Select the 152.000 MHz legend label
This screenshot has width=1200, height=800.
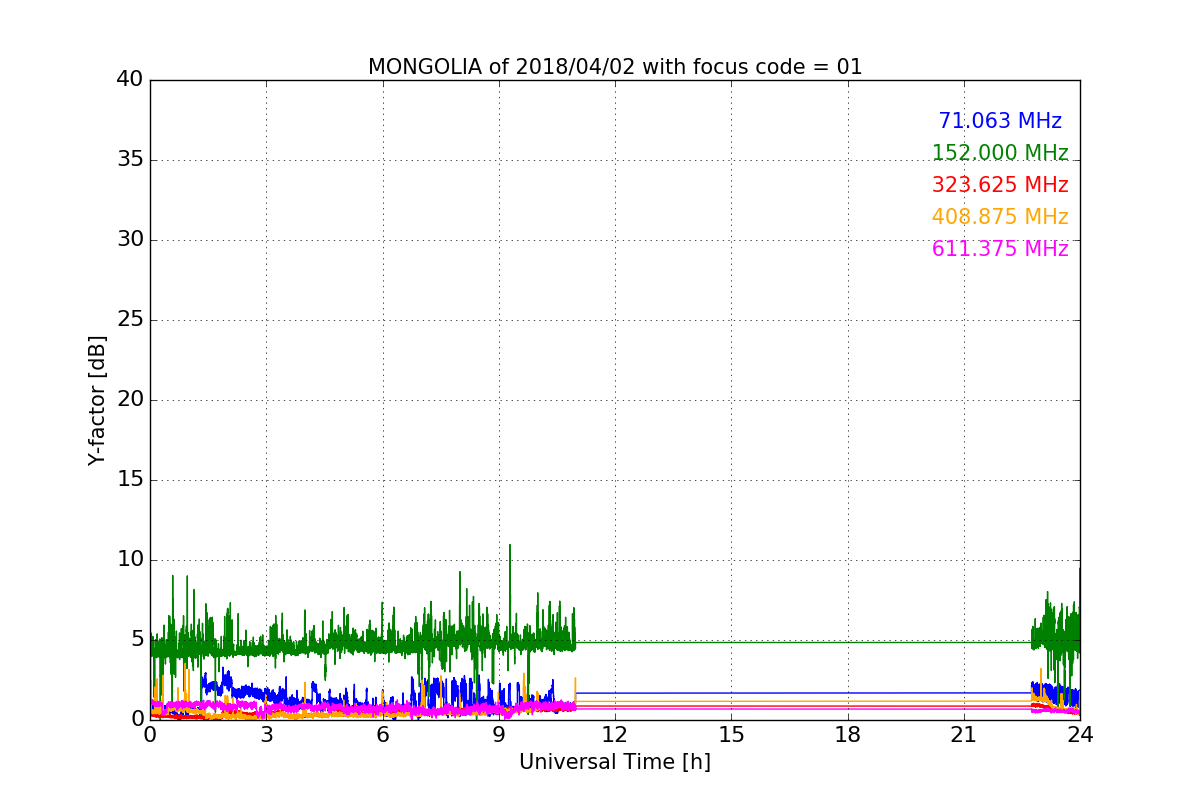(1000, 153)
